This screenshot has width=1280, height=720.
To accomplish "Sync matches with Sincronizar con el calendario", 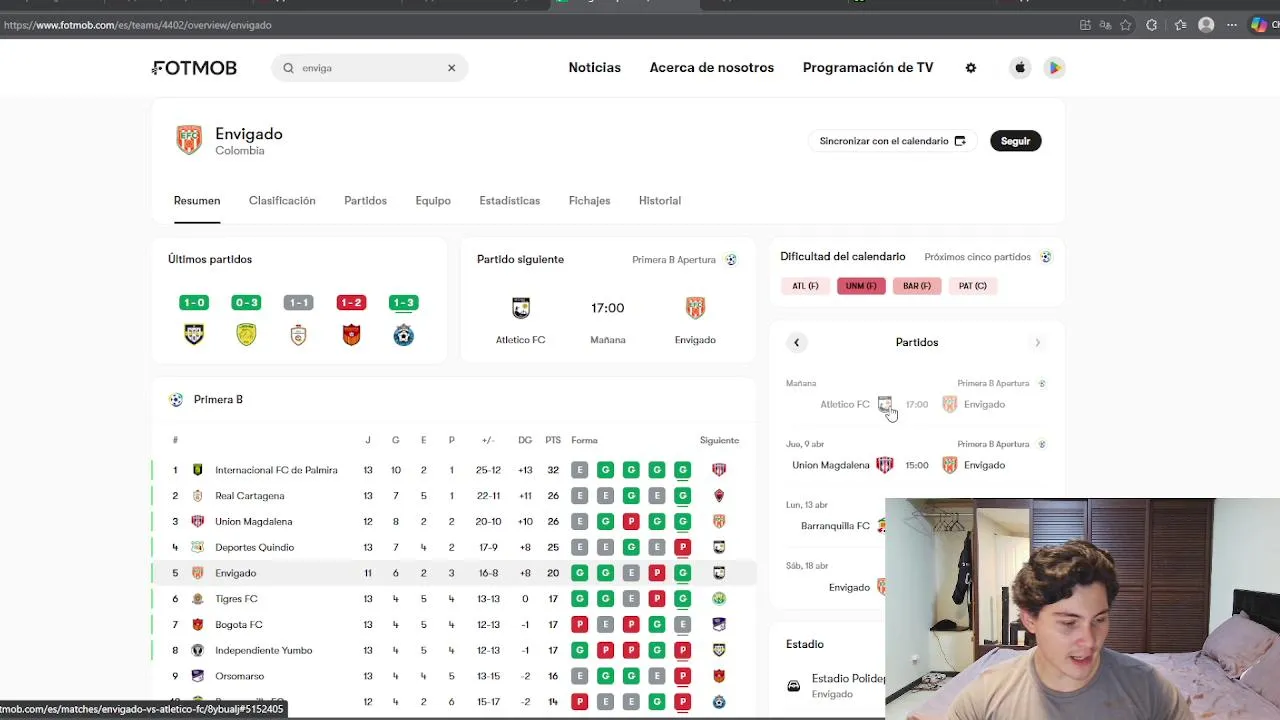I will tap(892, 141).
